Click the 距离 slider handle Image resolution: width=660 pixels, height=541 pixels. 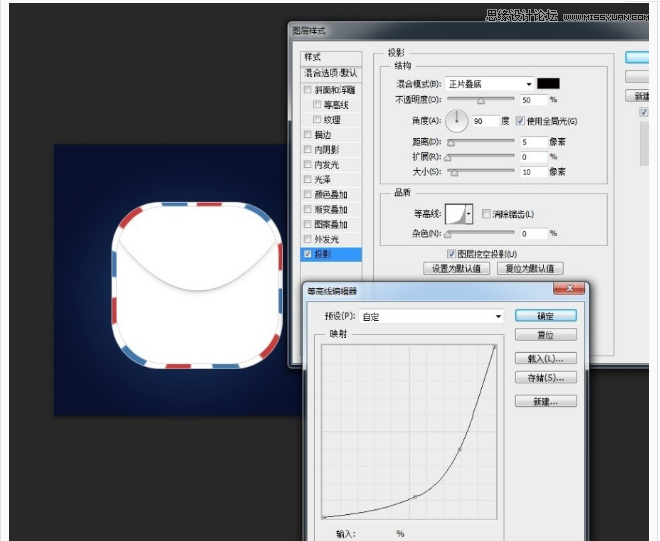(x=451, y=143)
